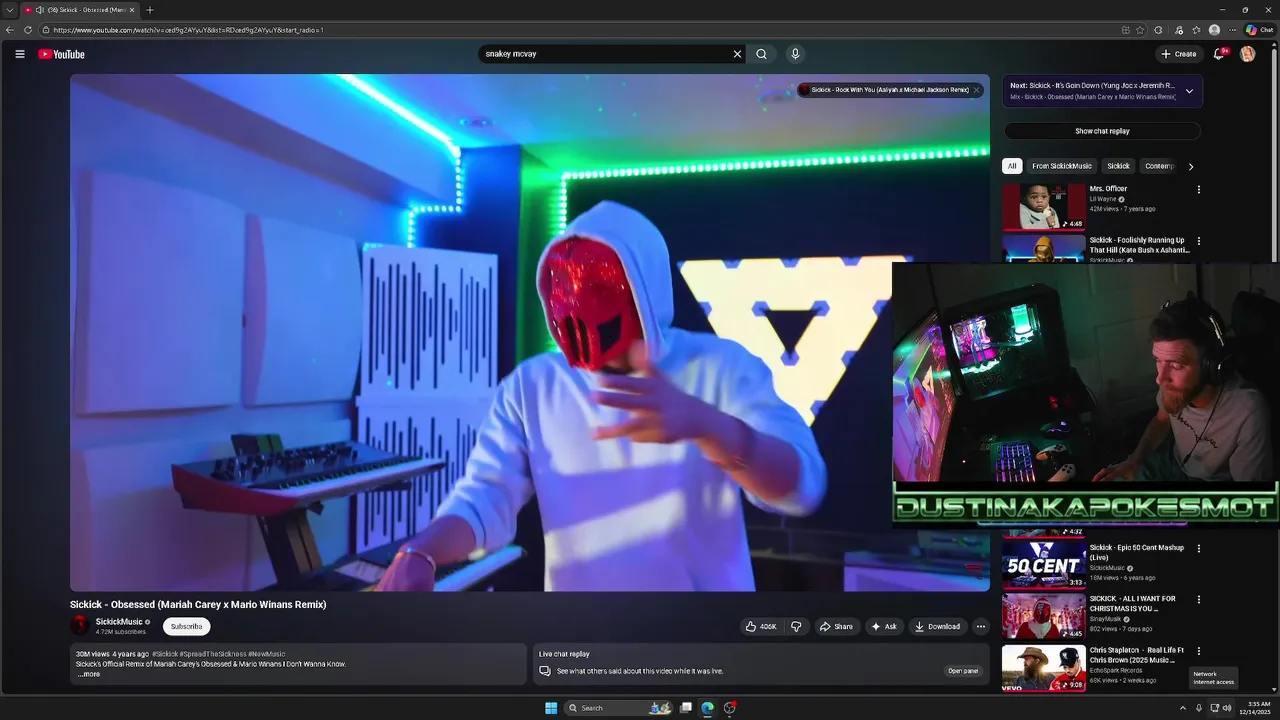Mute tab via speaker icon

pyautogui.click(x=40, y=10)
